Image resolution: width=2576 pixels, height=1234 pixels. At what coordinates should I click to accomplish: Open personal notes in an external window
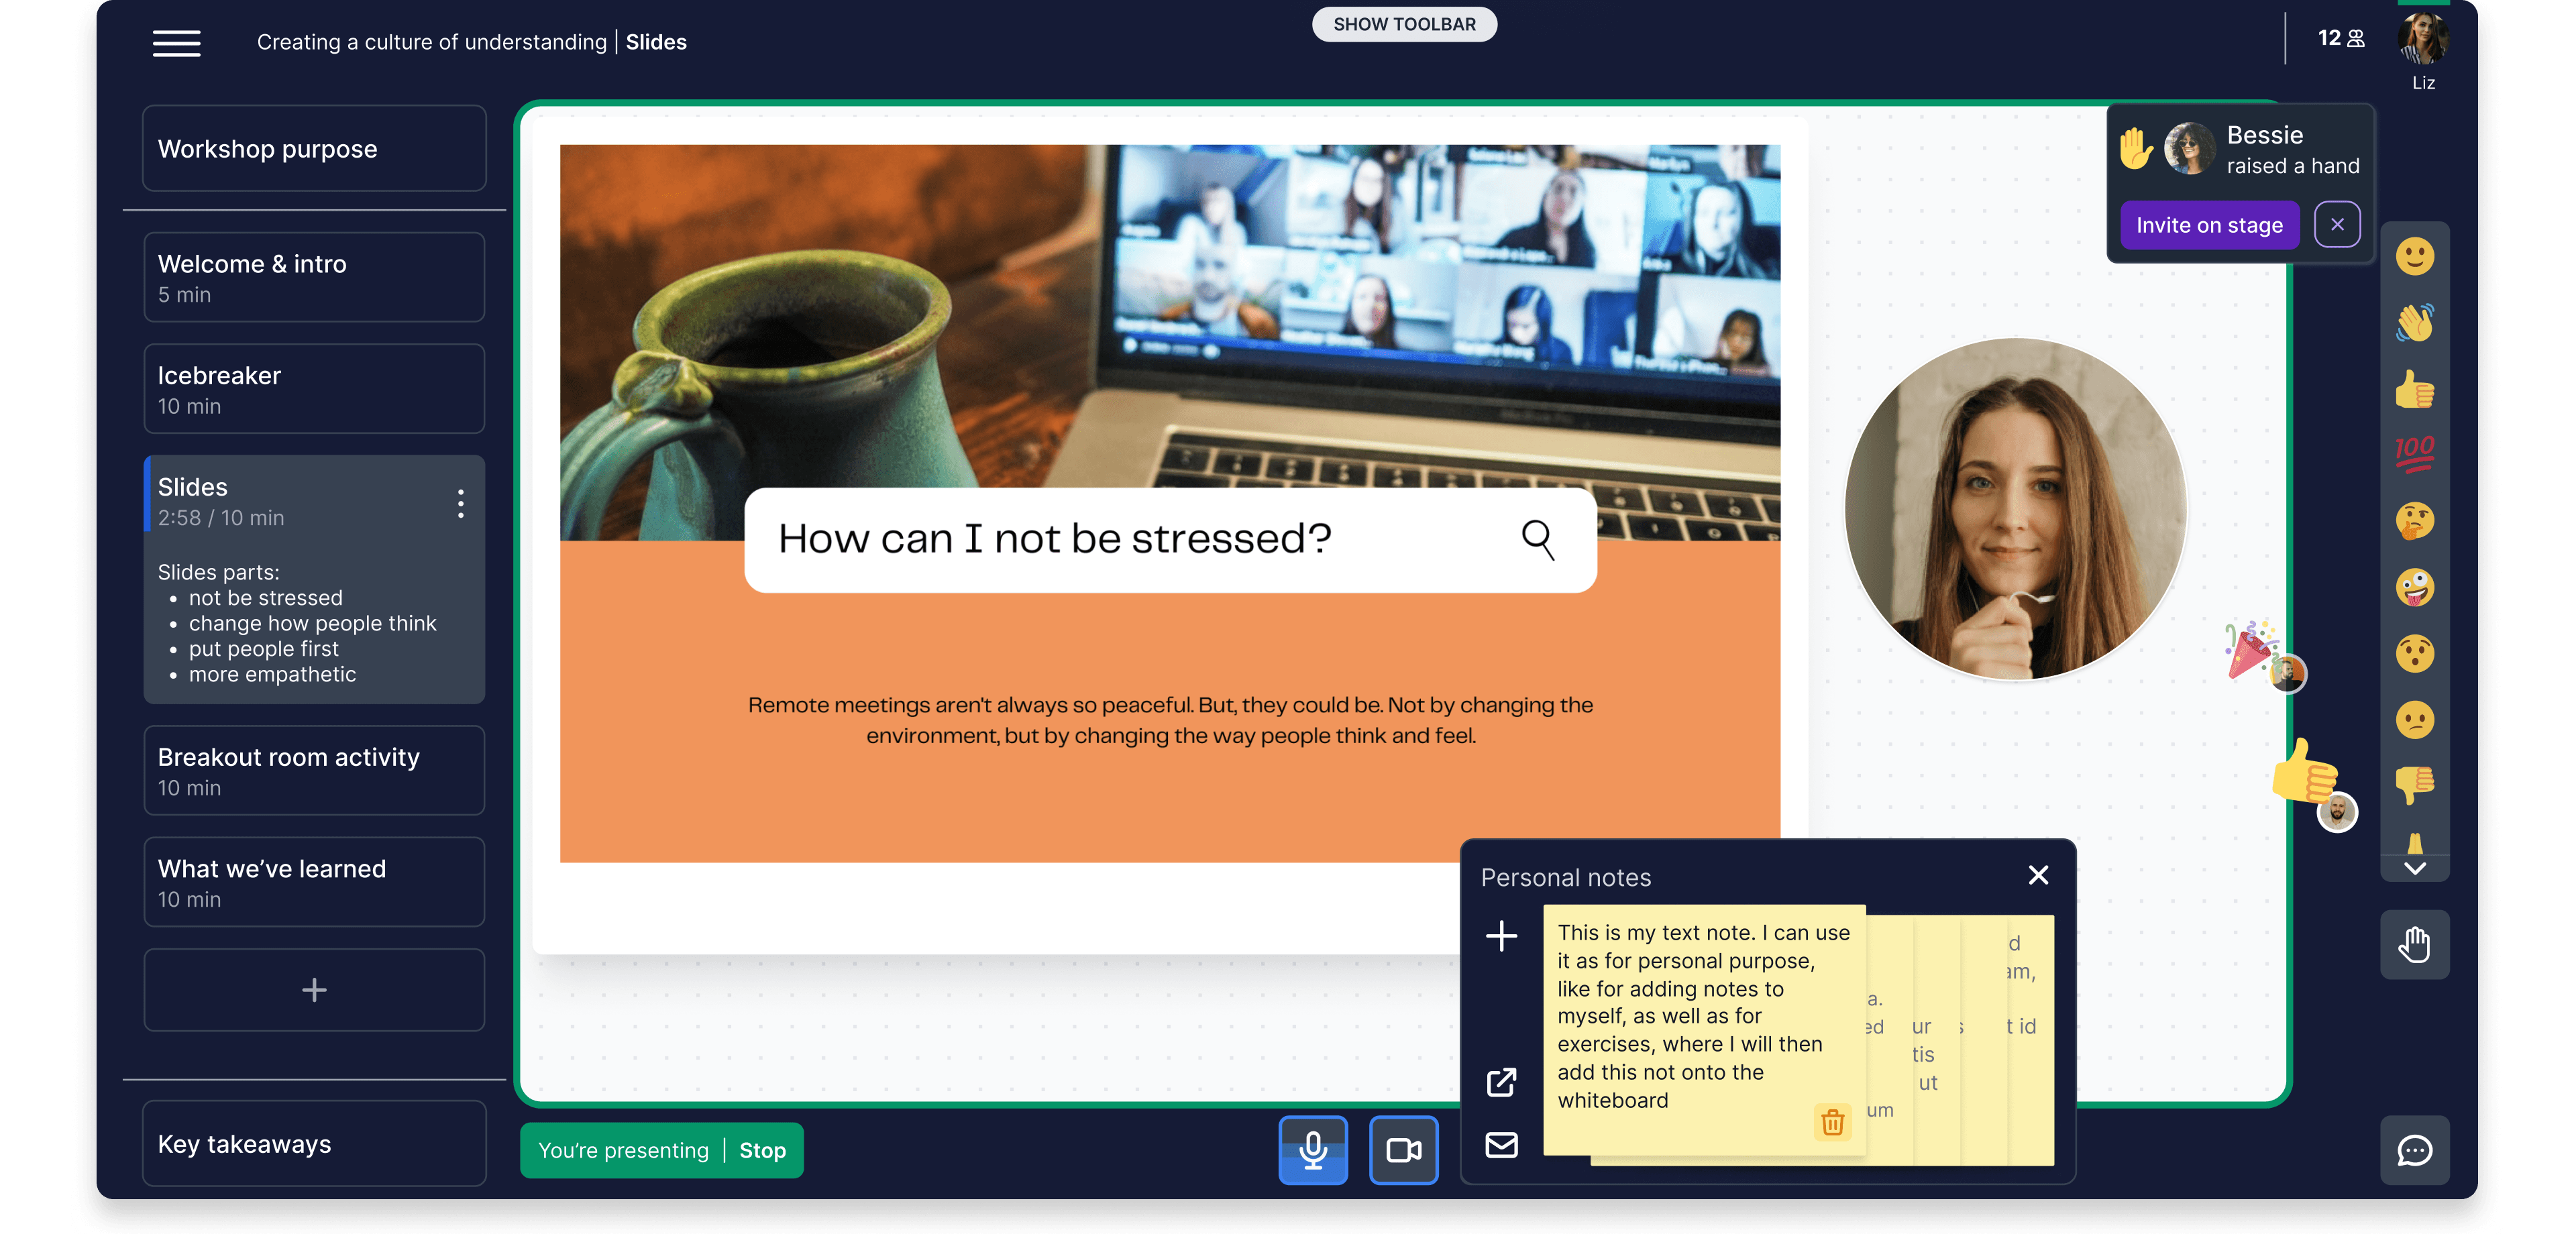click(x=1501, y=1082)
